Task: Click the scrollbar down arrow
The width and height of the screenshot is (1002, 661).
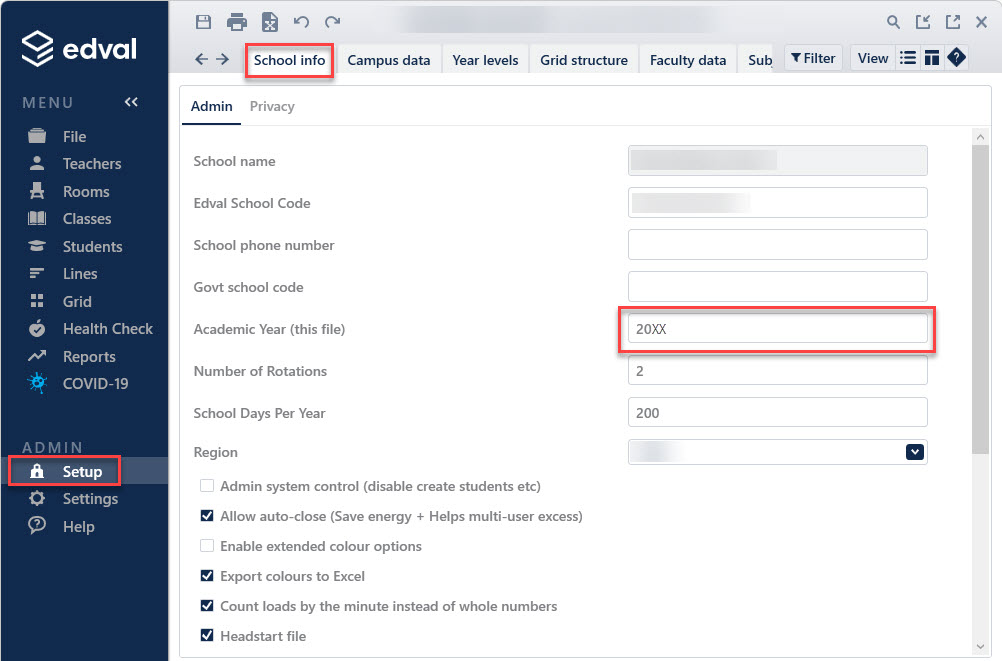Action: pos(980,647)
